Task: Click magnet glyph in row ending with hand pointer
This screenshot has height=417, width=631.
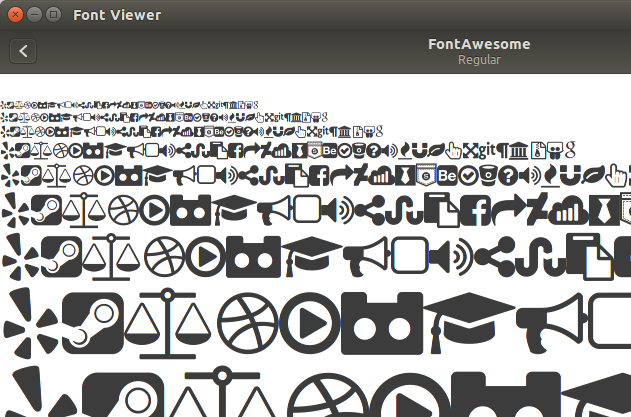Action: click(570, 175)
